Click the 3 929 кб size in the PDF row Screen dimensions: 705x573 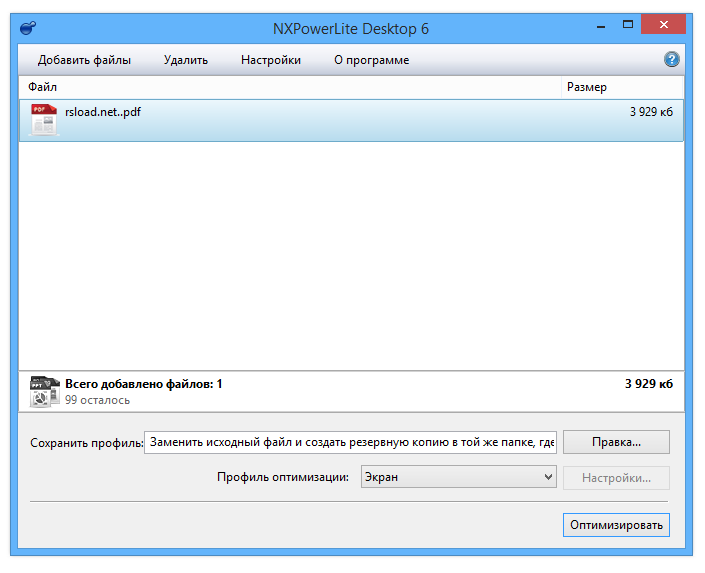coord(651,112)
